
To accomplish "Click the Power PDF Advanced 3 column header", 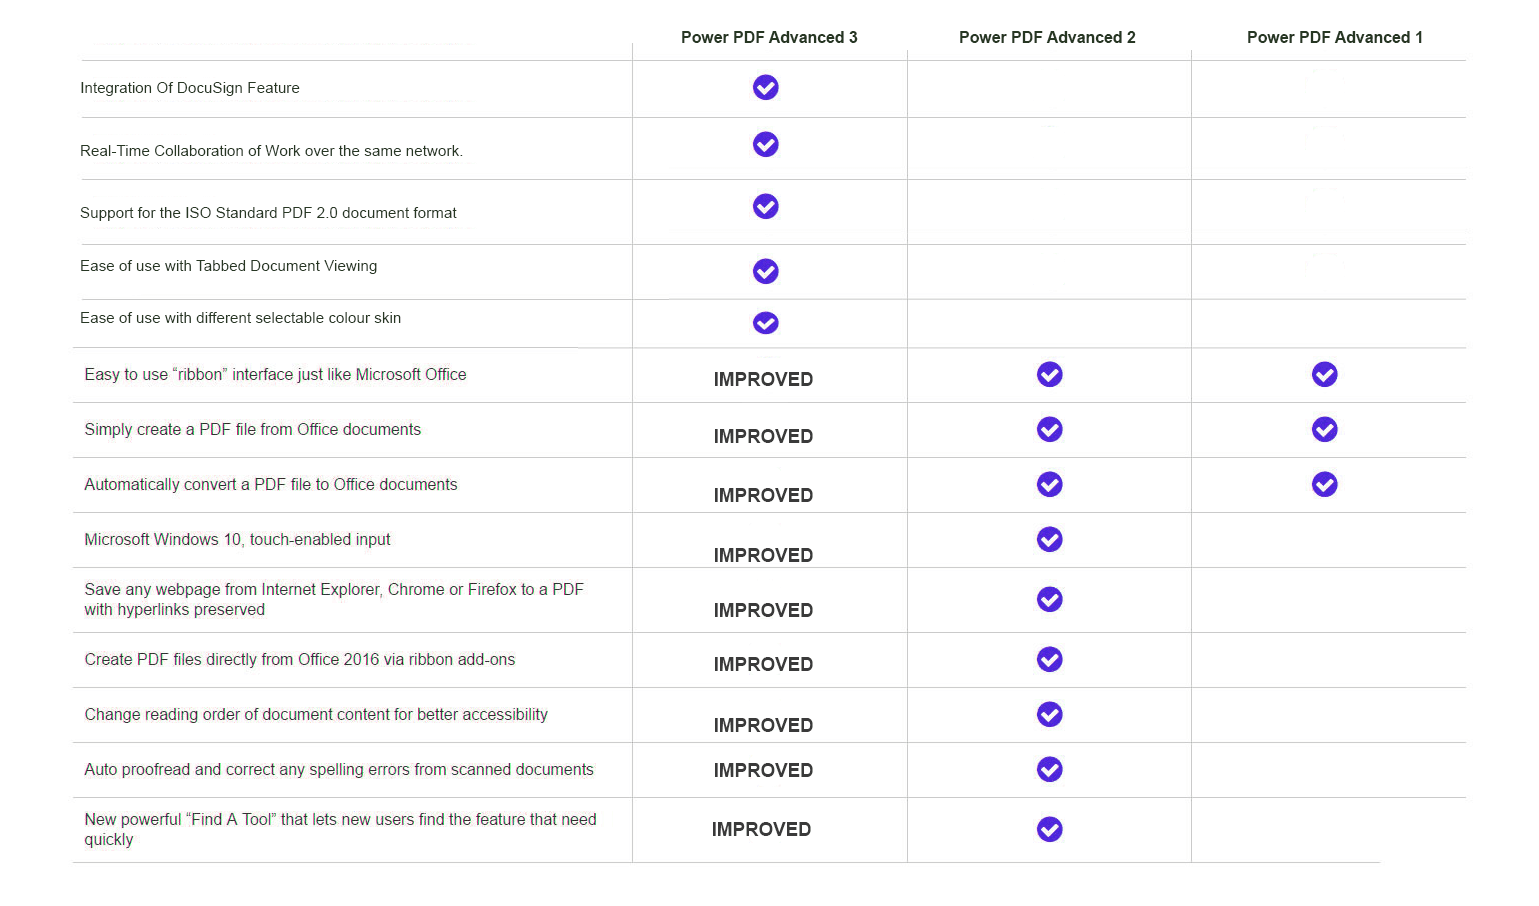I will (x=769, y=37).
